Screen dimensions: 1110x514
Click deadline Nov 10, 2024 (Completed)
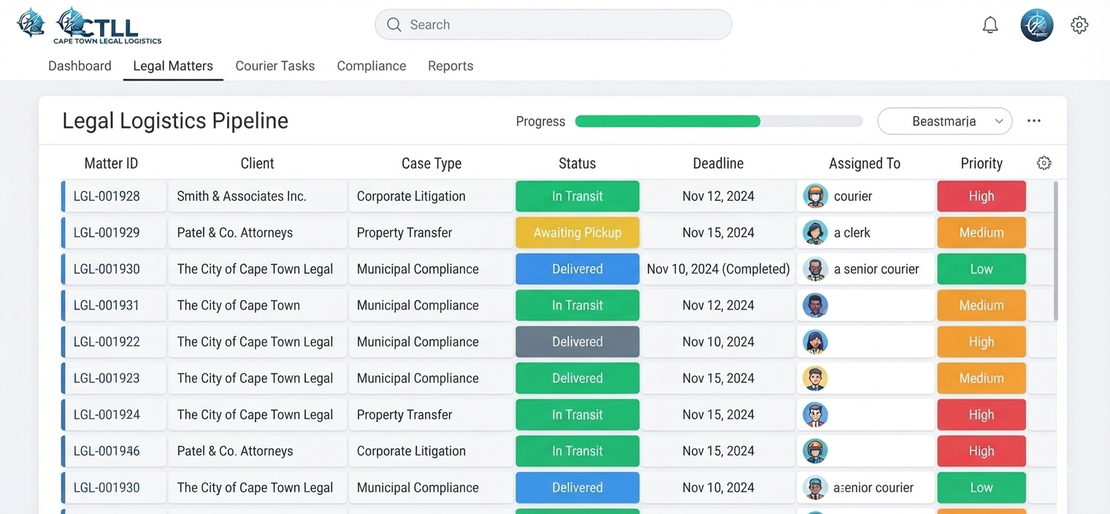(x=718, y=269)
